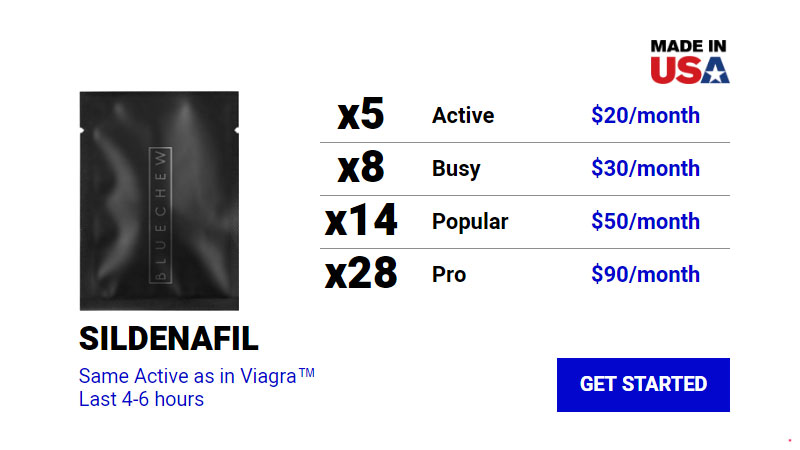Click the $30/month price
This screenshot has height=450, width=800.
(x=645, y=168)
